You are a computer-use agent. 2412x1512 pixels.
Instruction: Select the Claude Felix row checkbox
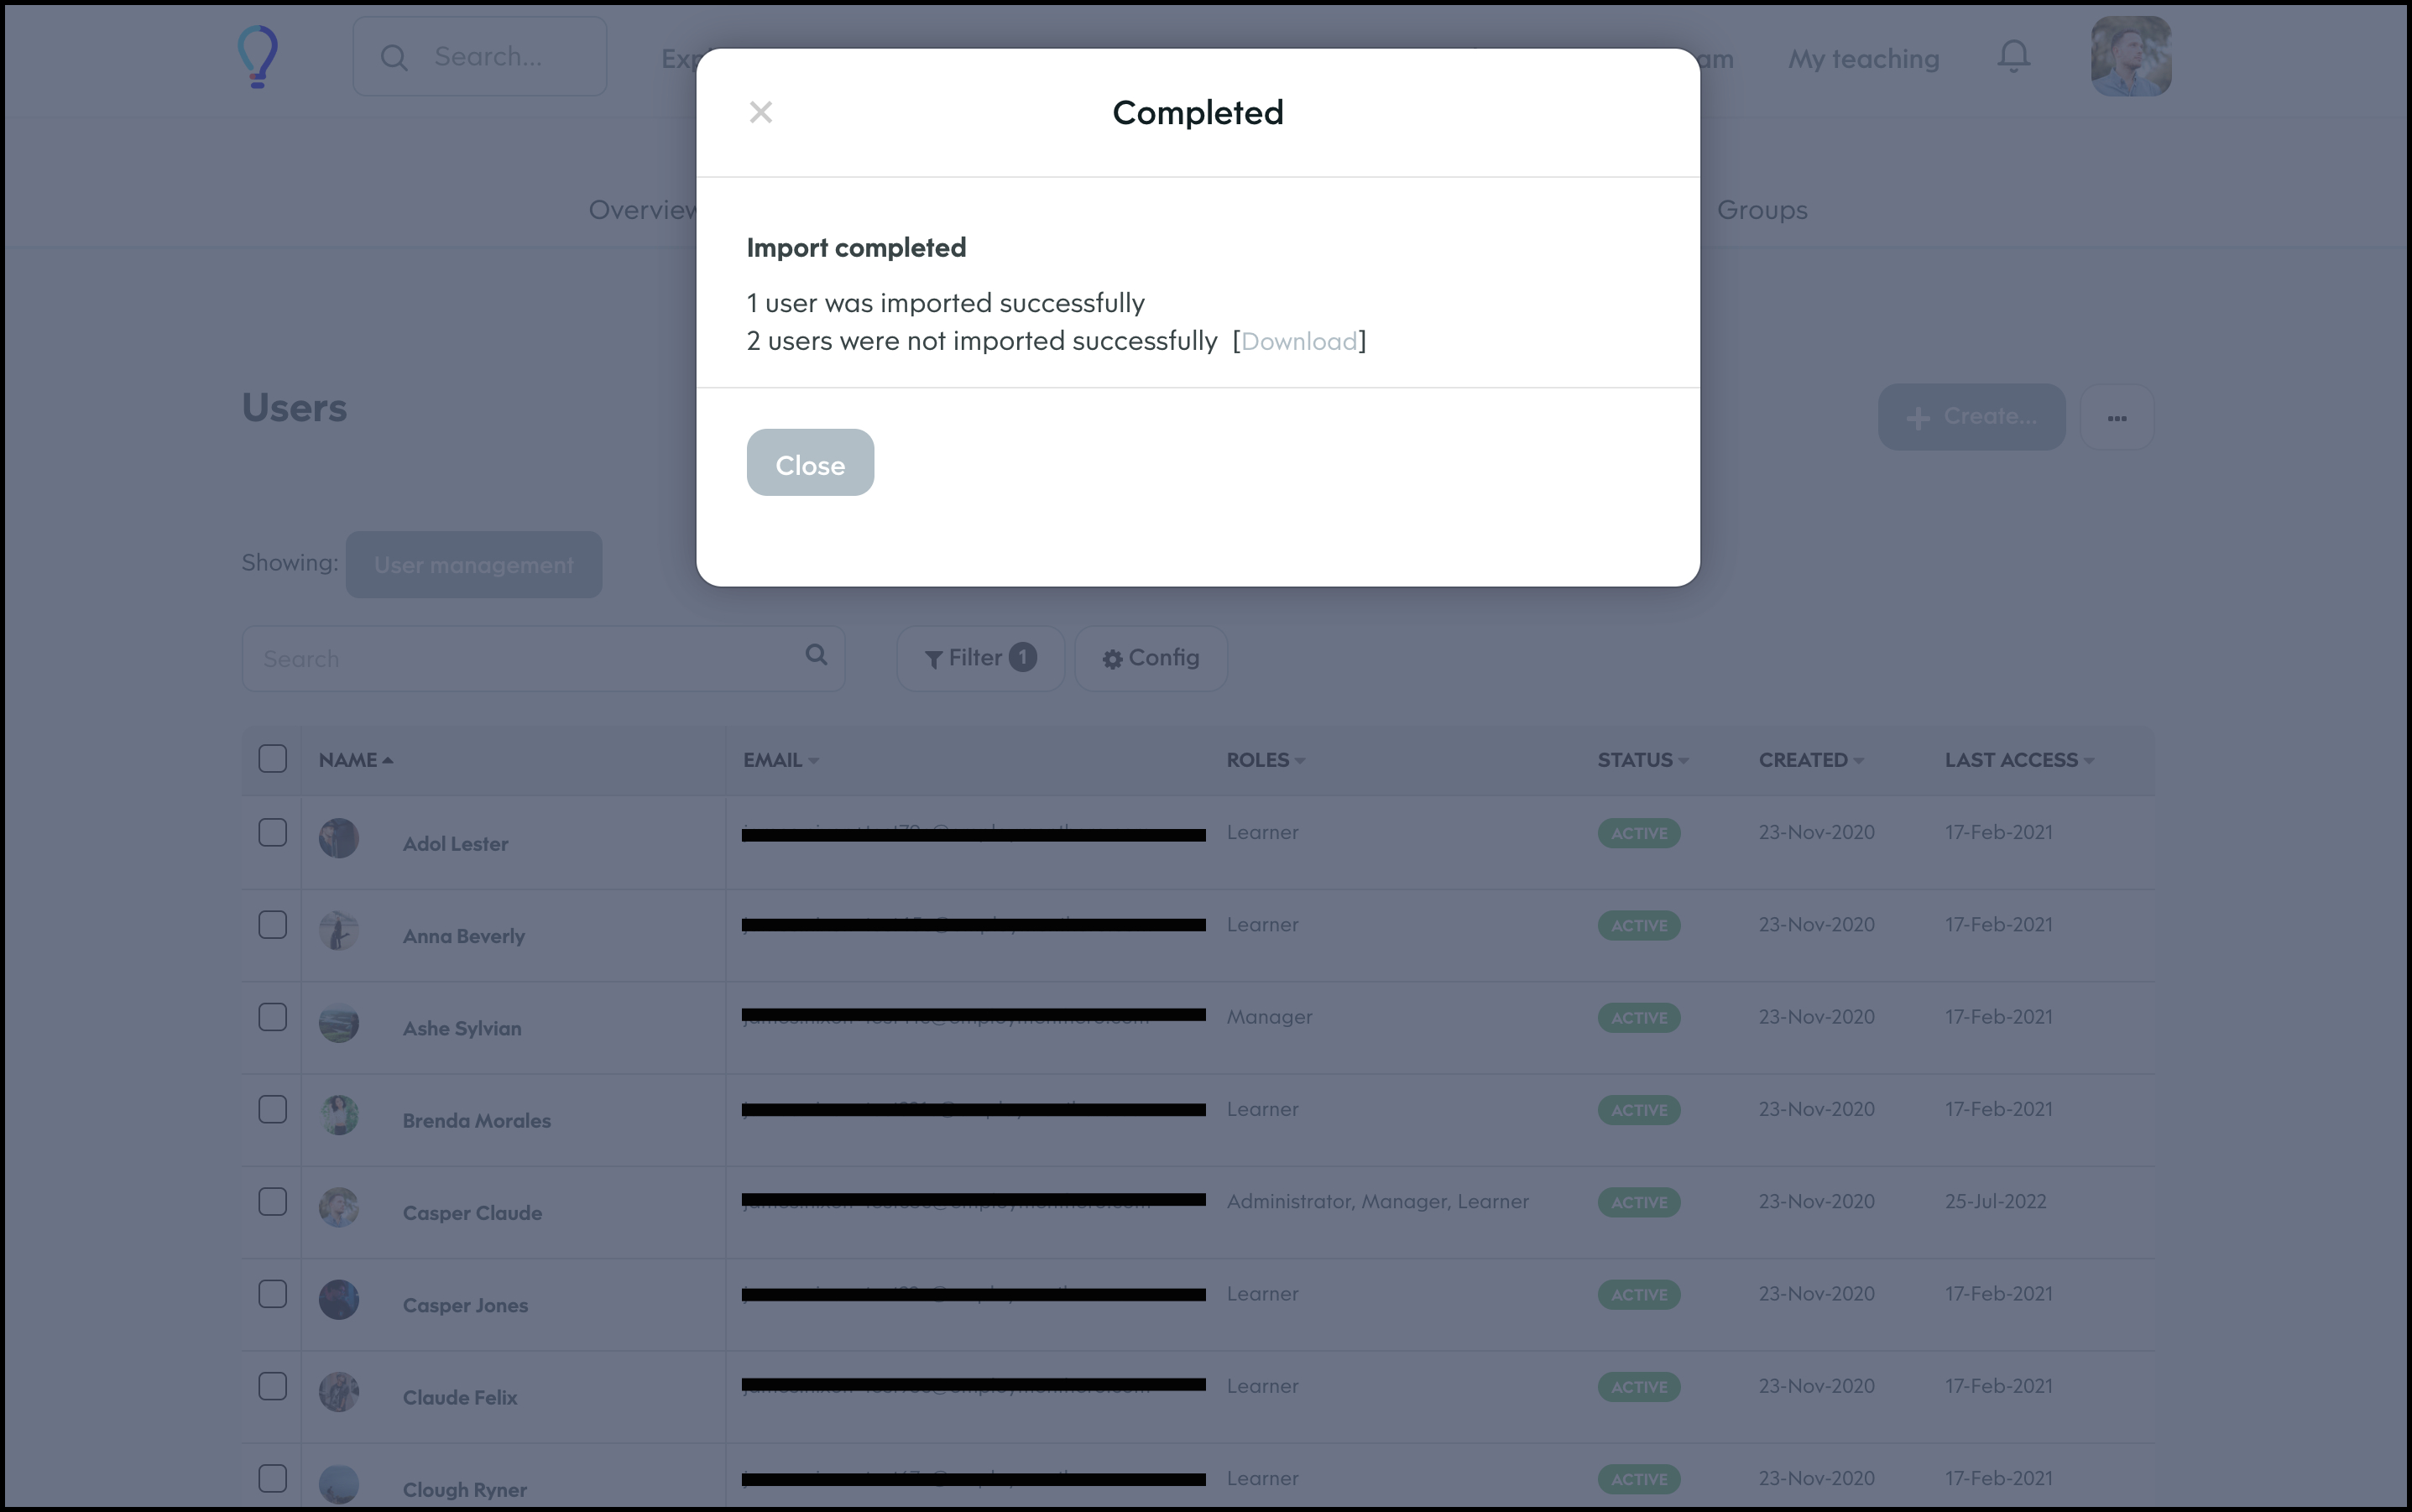(272, 1386)
